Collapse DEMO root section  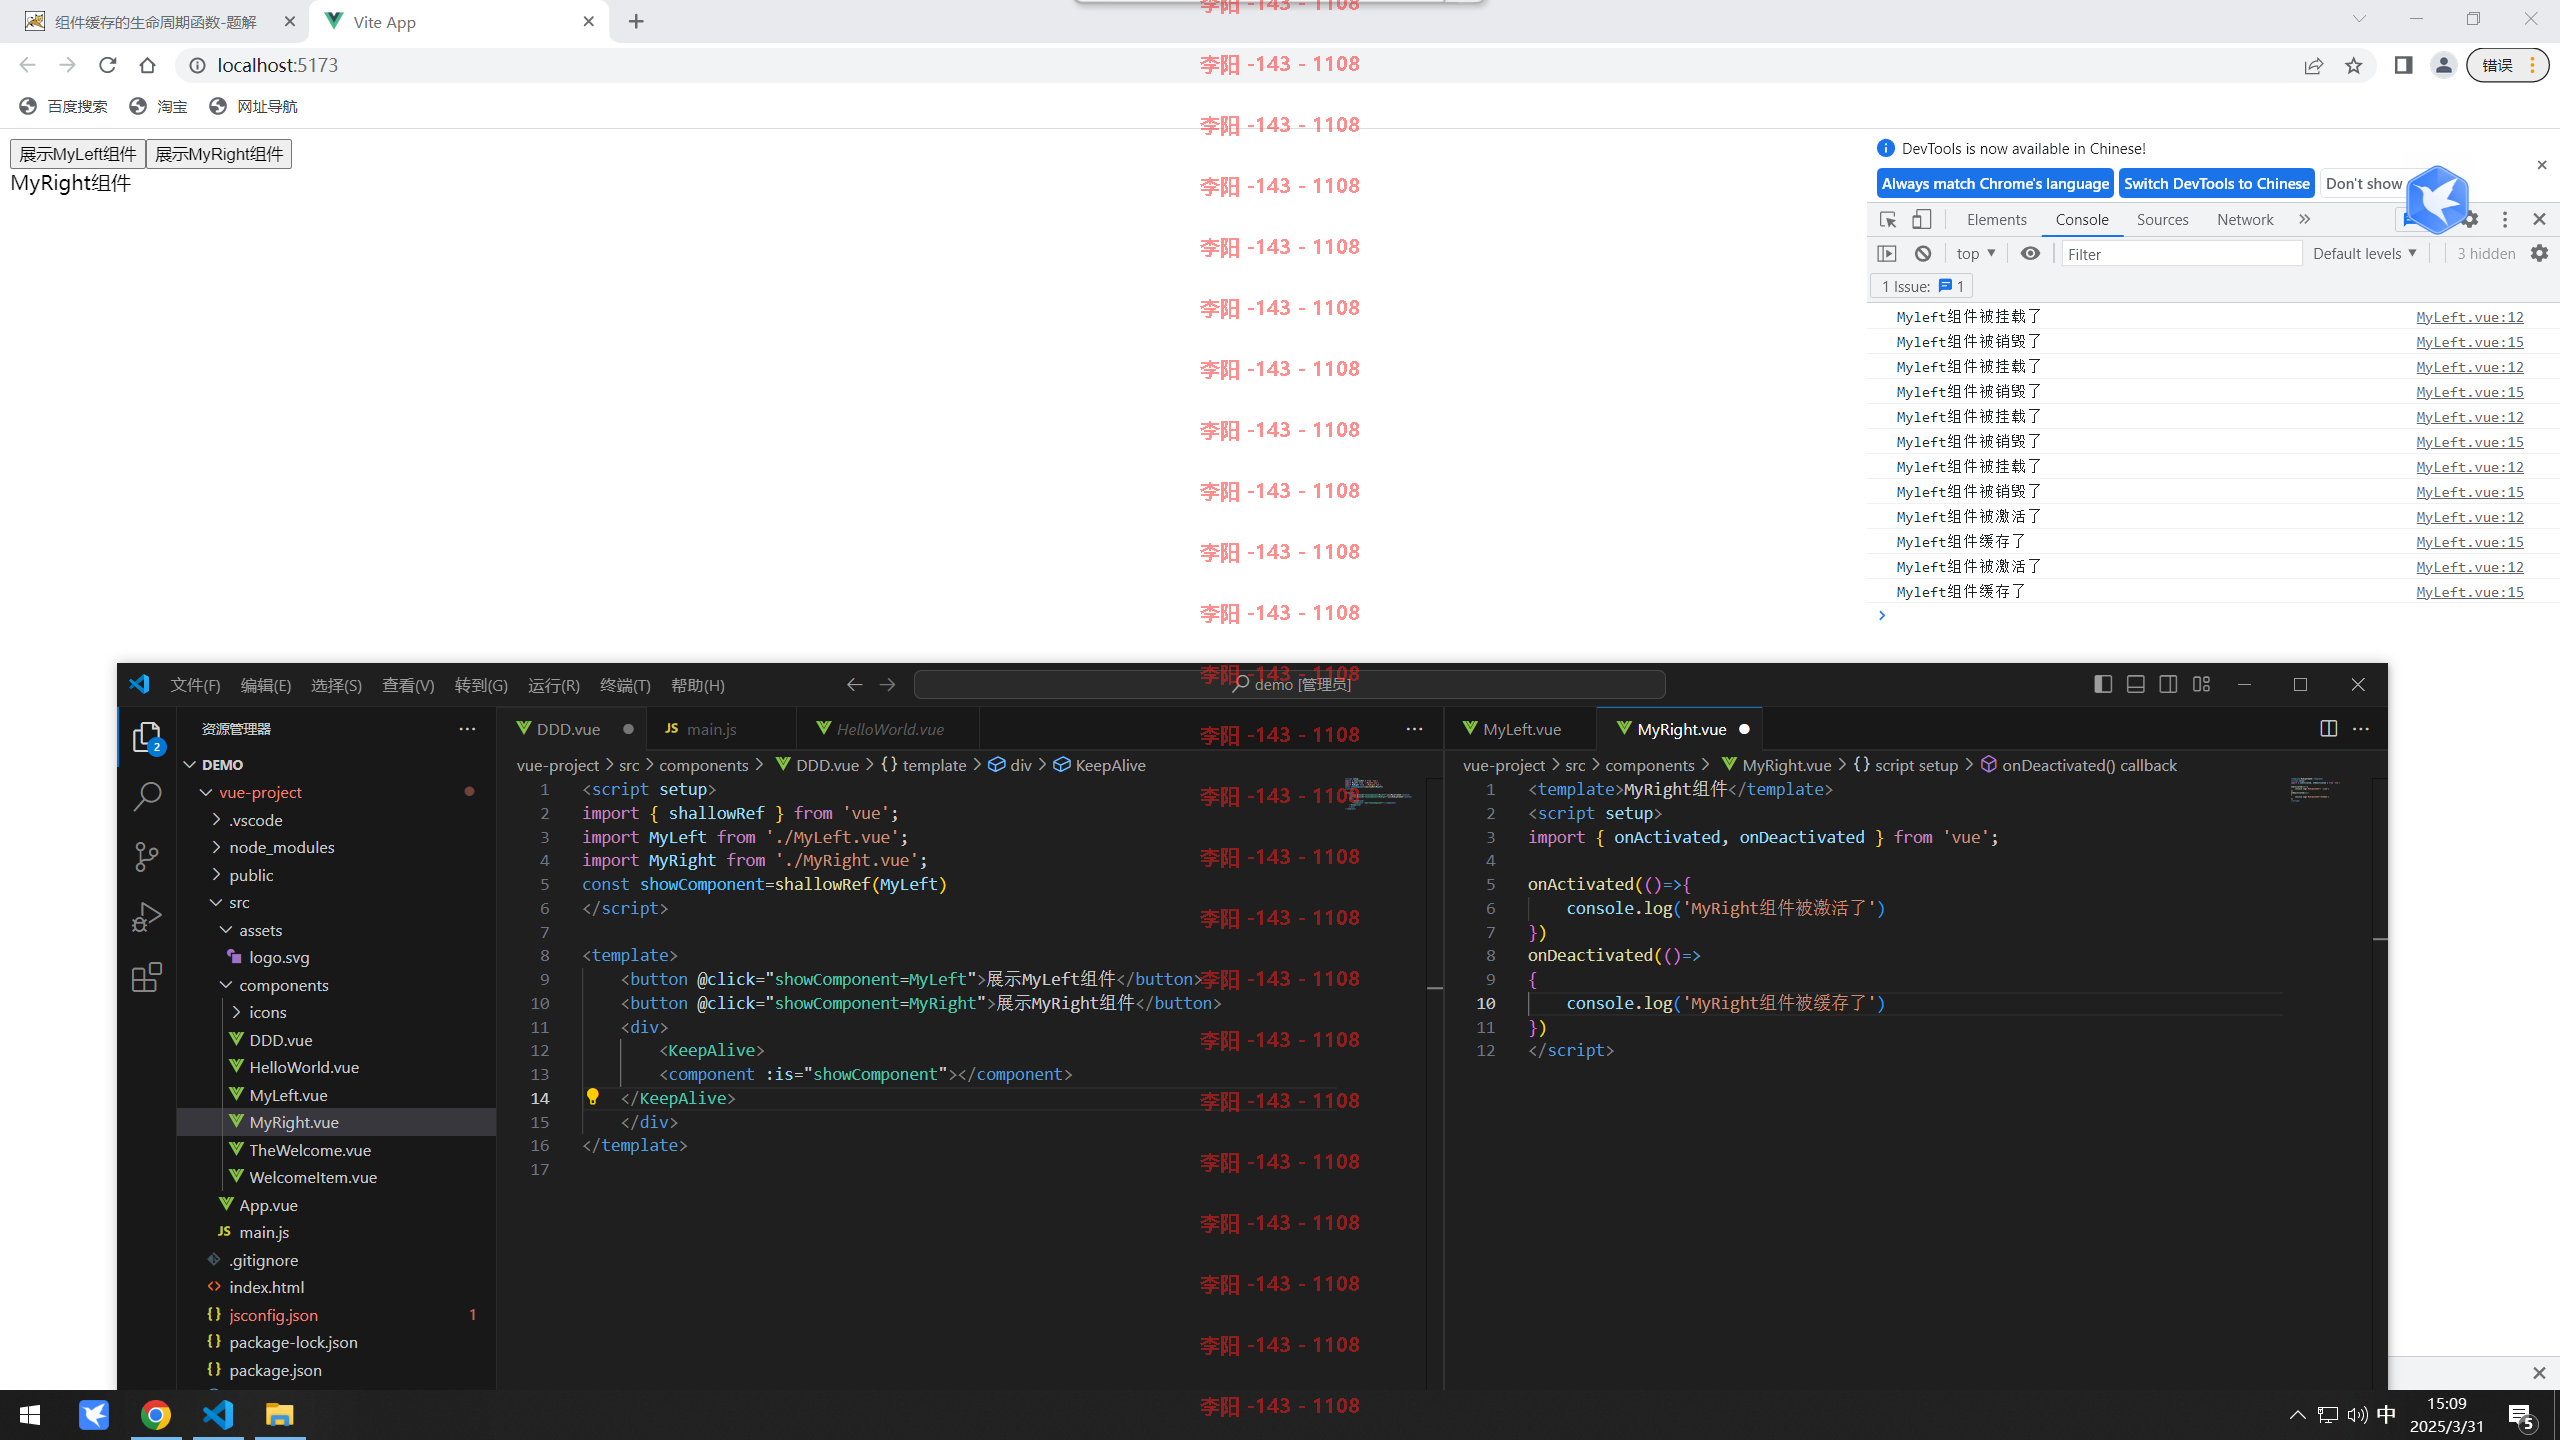point(190,764)
